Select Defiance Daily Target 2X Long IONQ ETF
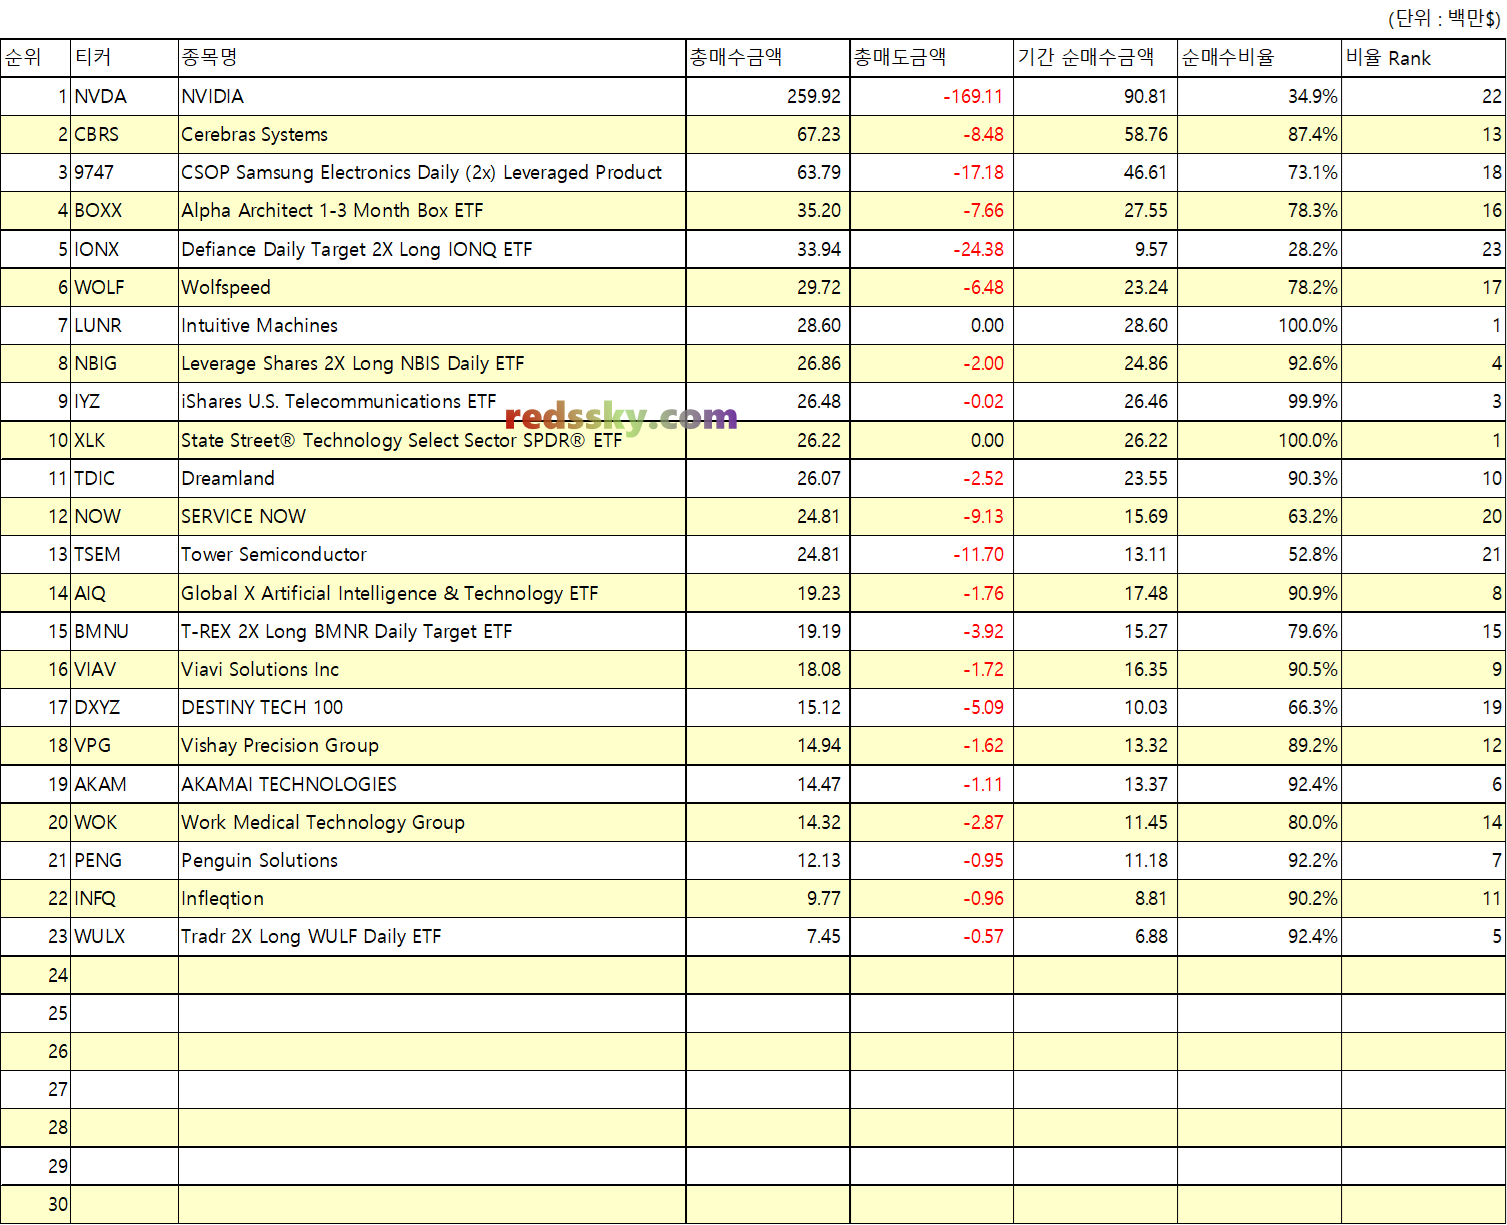1507x1225 pixels. coord(432,249)
